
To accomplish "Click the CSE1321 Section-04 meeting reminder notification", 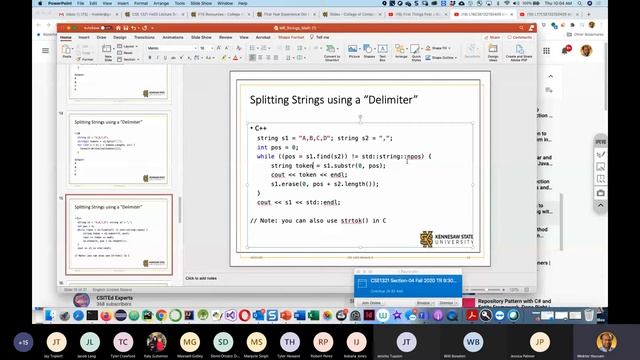I will tap(408, 286).
